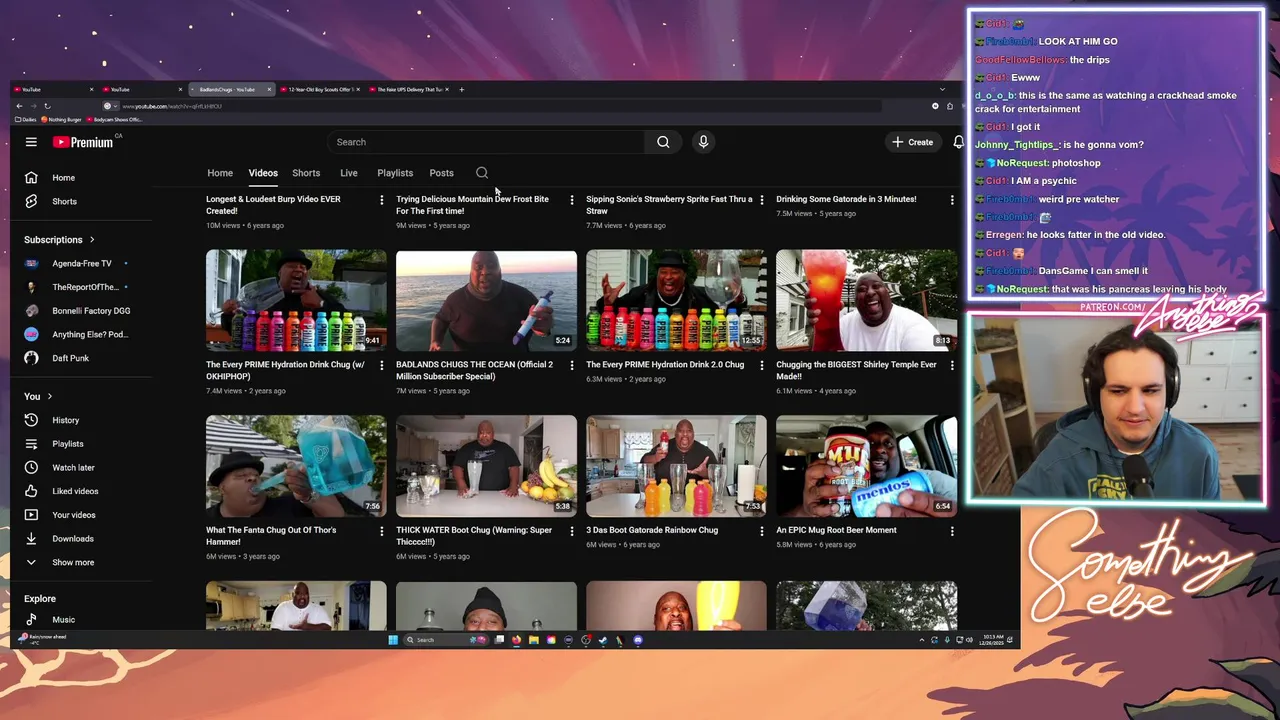Open the Dailies bookmarks folder

26,119
